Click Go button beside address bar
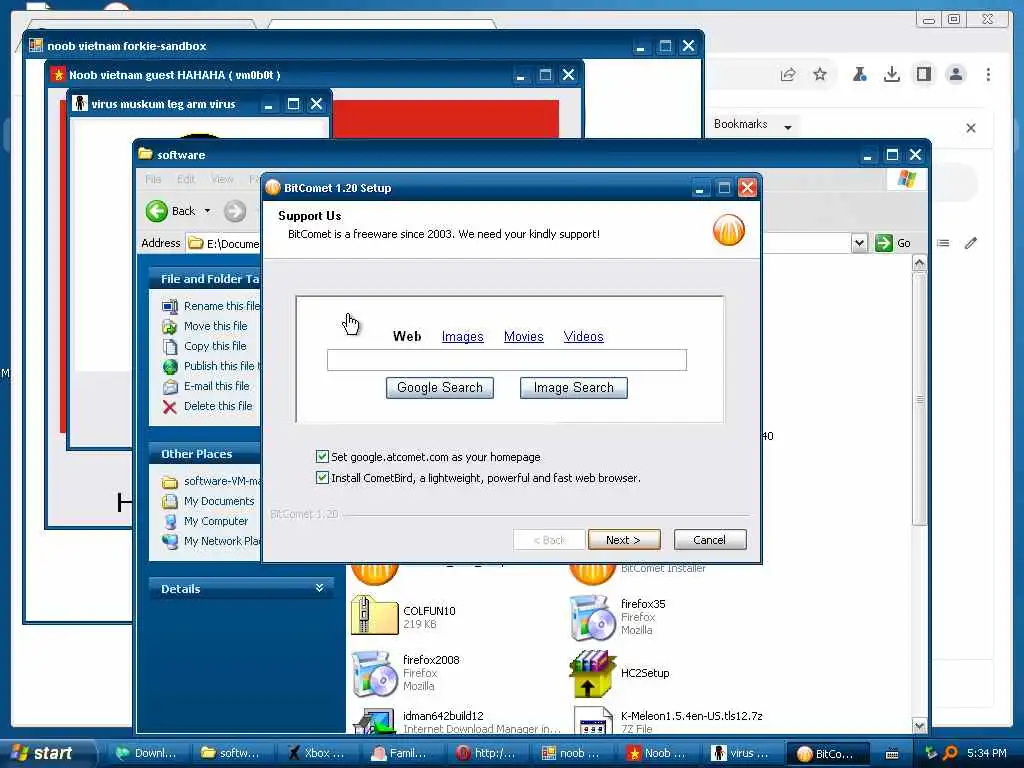Viewport: 1024px width, 768px height. (893, 243)
